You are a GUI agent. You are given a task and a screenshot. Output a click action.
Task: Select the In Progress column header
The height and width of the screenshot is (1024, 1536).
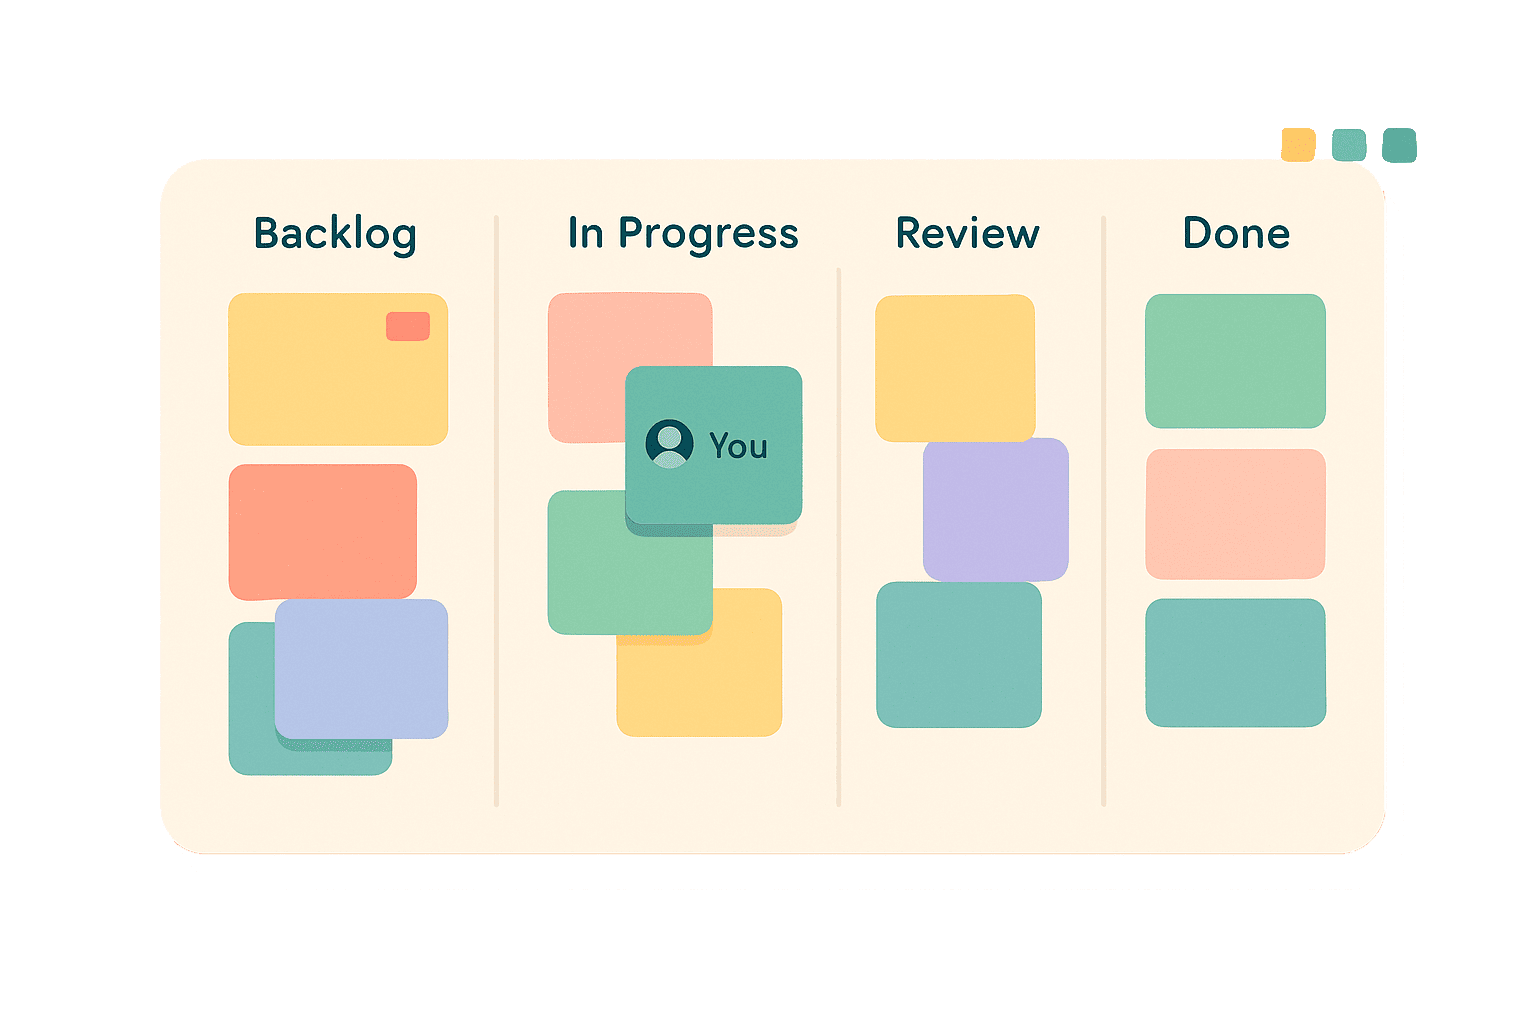pos(683,234)
